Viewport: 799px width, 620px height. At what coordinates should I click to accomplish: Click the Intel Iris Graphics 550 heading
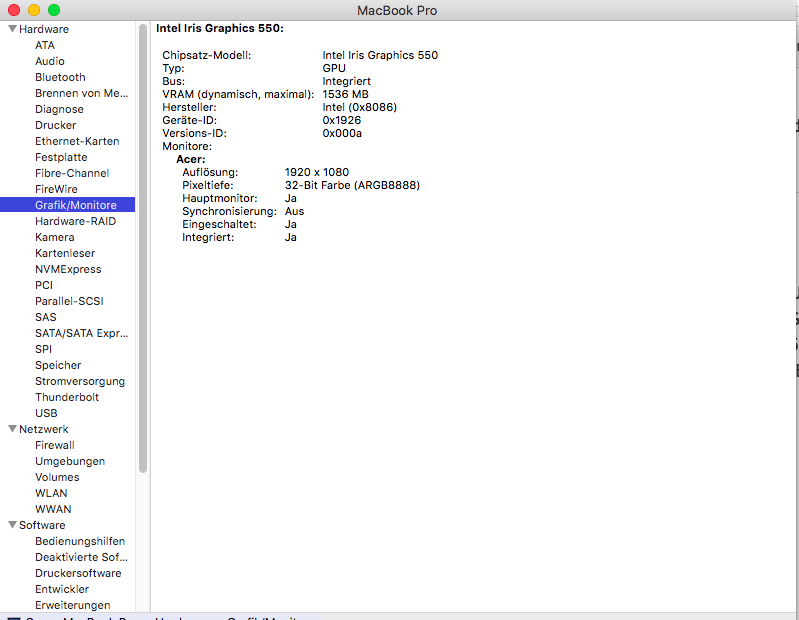coord(220,29)
